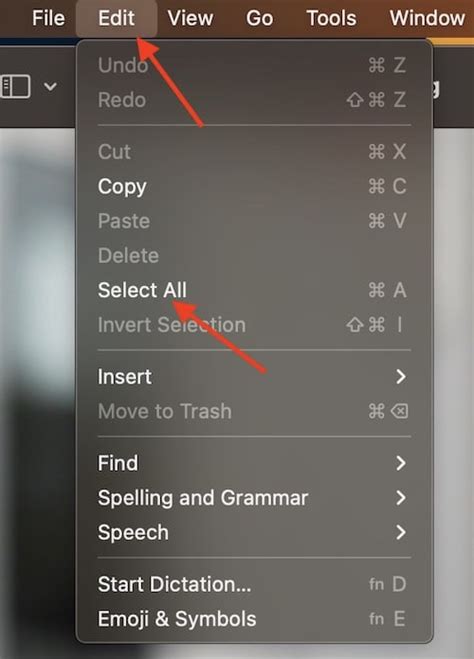Screen dimensions: 474x659
Task: Click the Find submenu arrow chevron
Action: coord(401,463)
